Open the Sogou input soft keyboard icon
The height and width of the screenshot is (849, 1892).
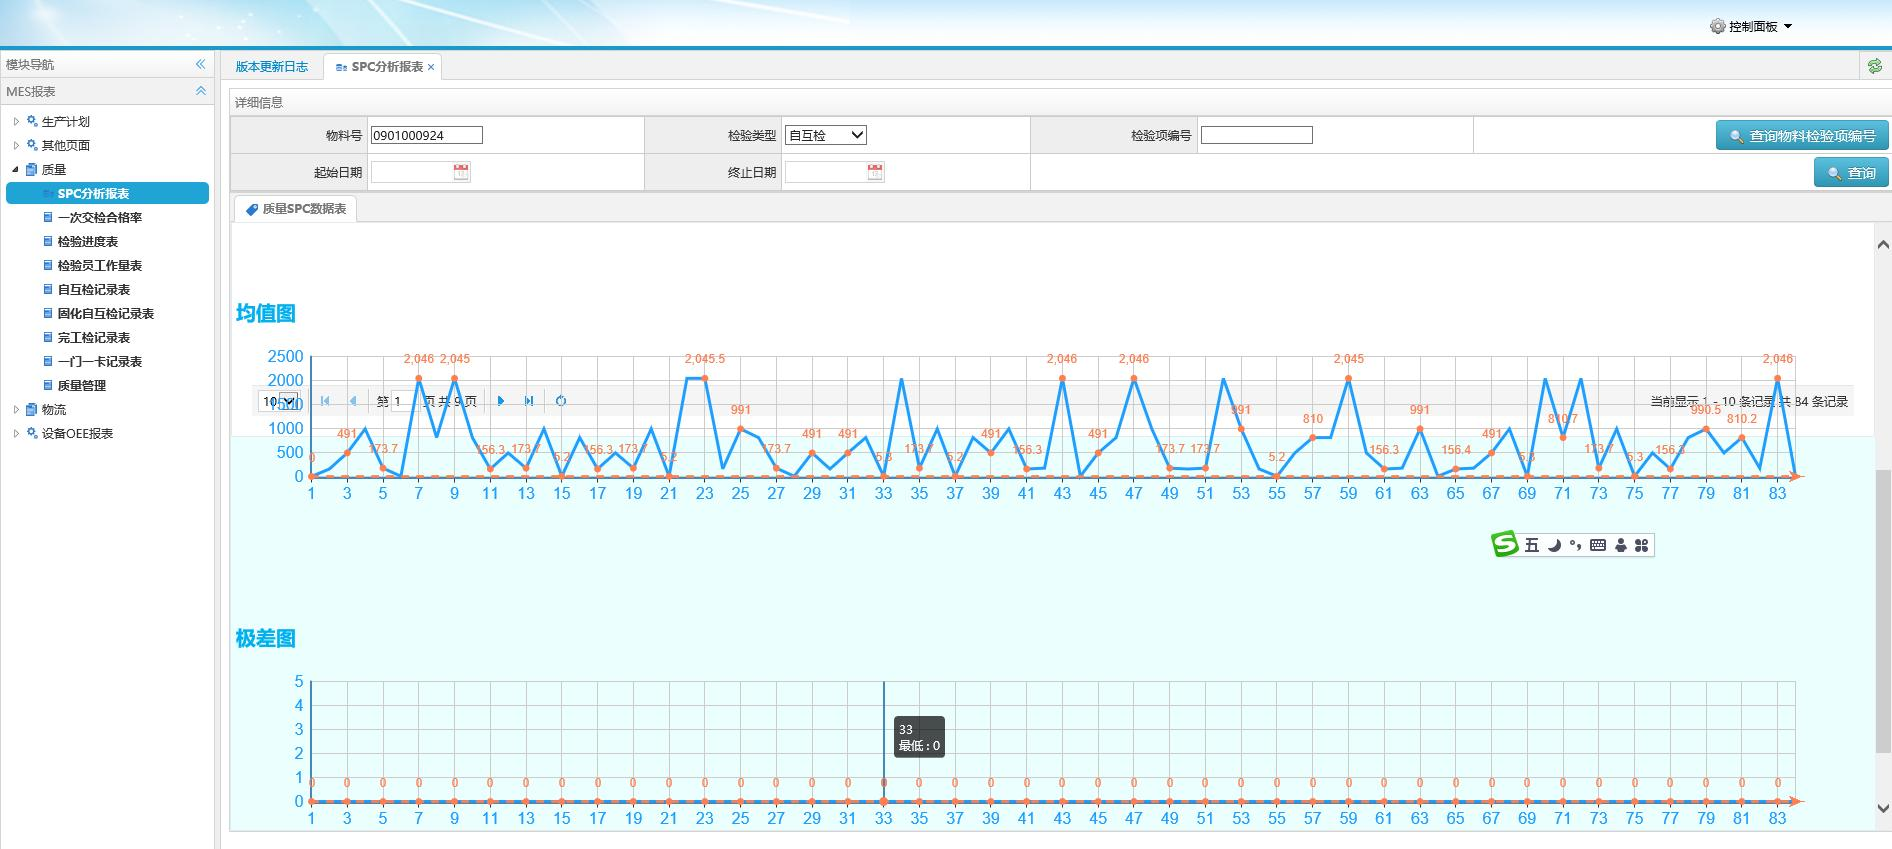(x=1597, y=545)
